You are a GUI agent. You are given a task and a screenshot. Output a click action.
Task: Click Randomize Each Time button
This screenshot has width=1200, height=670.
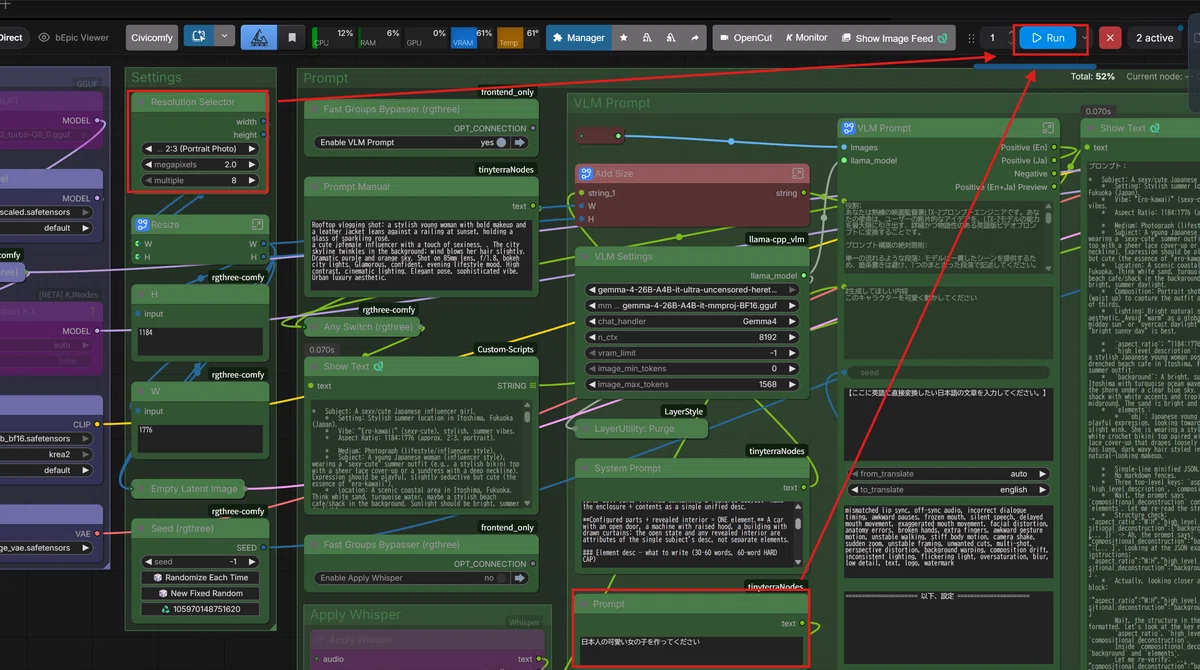(x=200, y=577)
